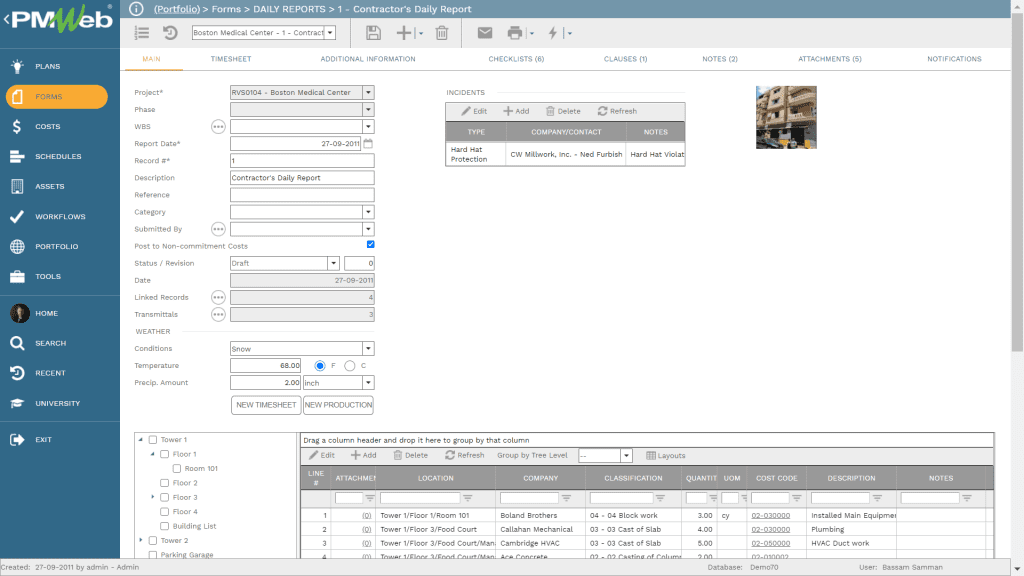The width and height of the screenshot is (1024, 576).
Task: Open the Transmittals ellipsis button
Action: point(218,314)
